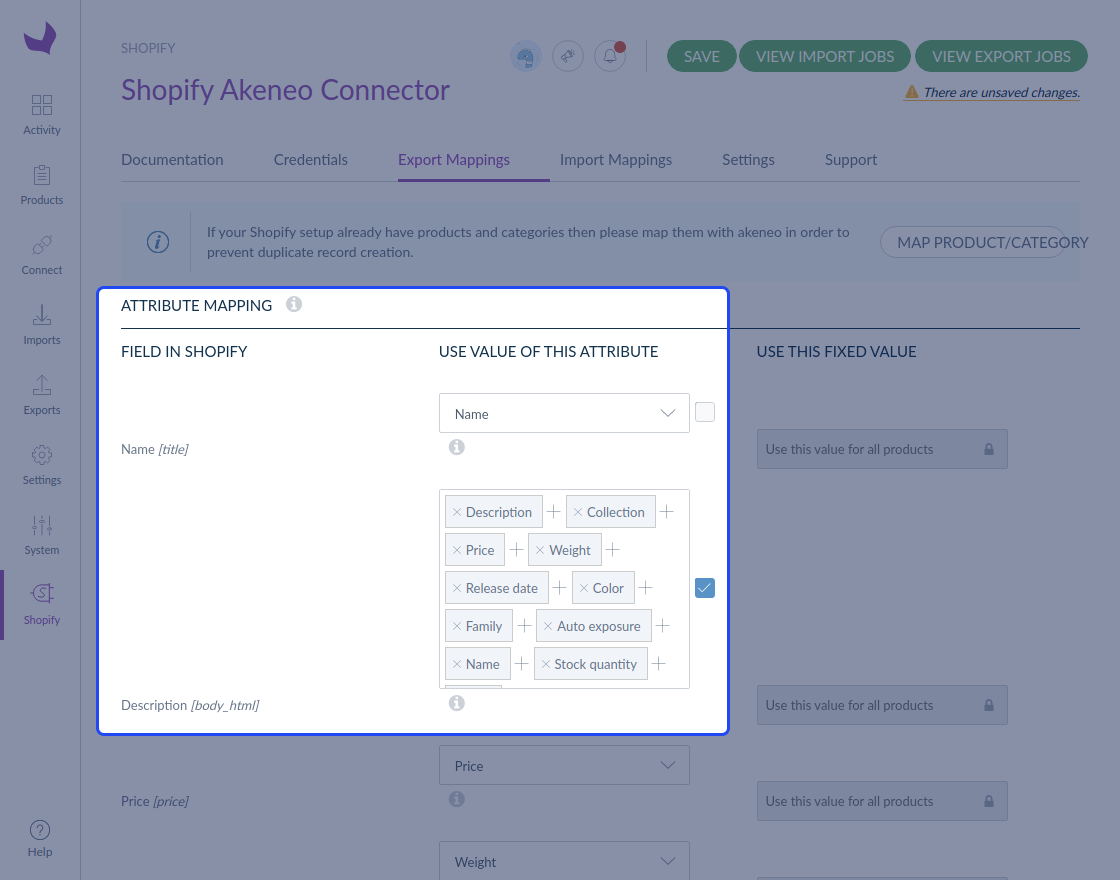This screenshot has width=1120, height=880.
Task: Expand the Name attribute dropdown
Action: (564, 413)
